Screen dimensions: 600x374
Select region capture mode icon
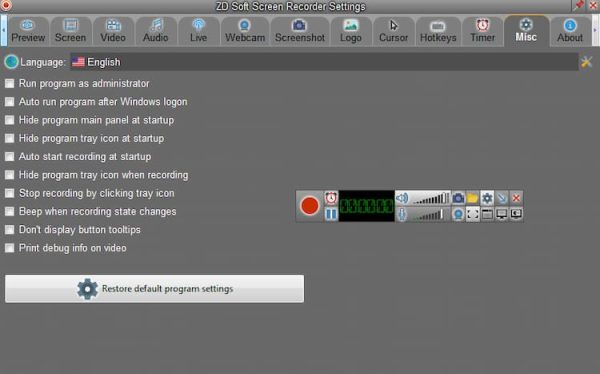(473, 214)
